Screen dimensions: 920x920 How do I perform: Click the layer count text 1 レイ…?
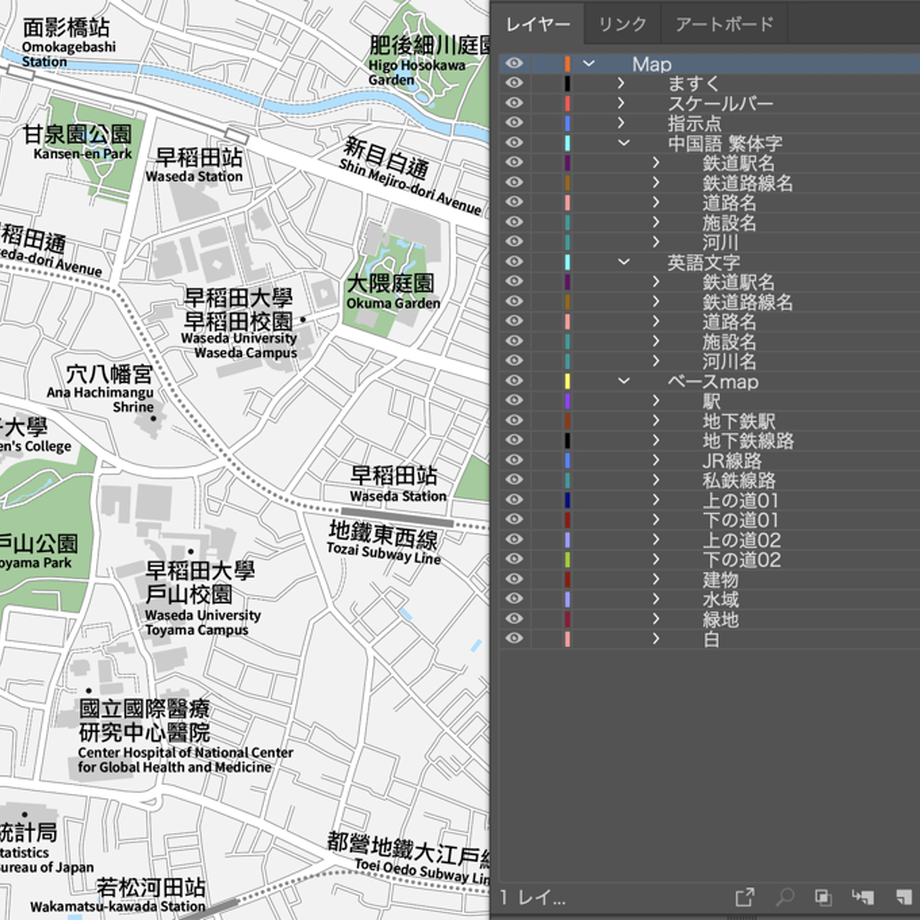tap(533, 897)
